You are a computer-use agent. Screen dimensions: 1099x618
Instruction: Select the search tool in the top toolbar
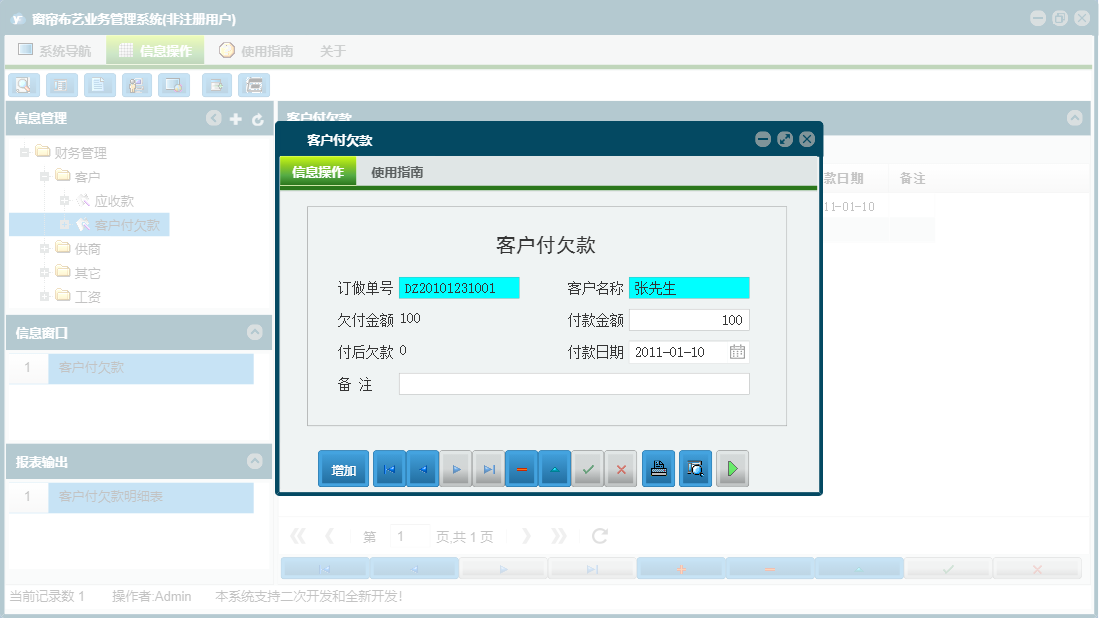click(23, 85)
